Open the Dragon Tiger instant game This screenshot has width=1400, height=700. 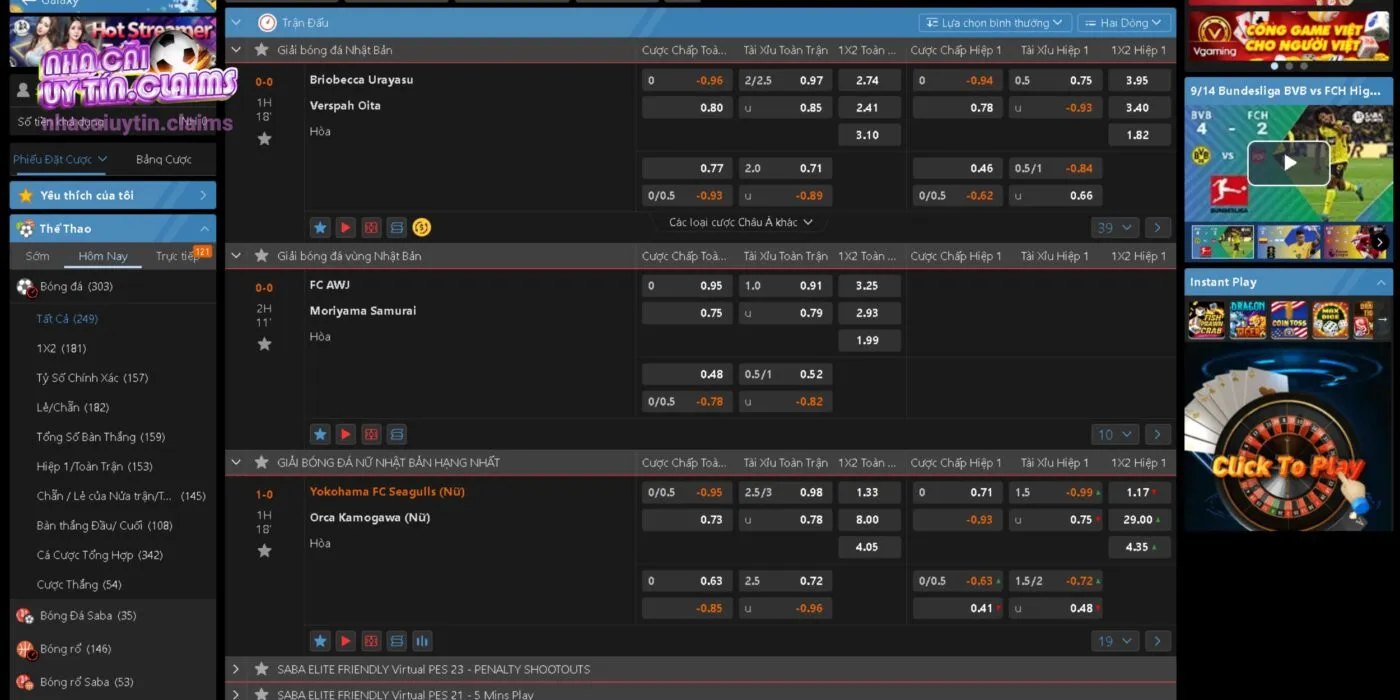[x=1248, y=320]
